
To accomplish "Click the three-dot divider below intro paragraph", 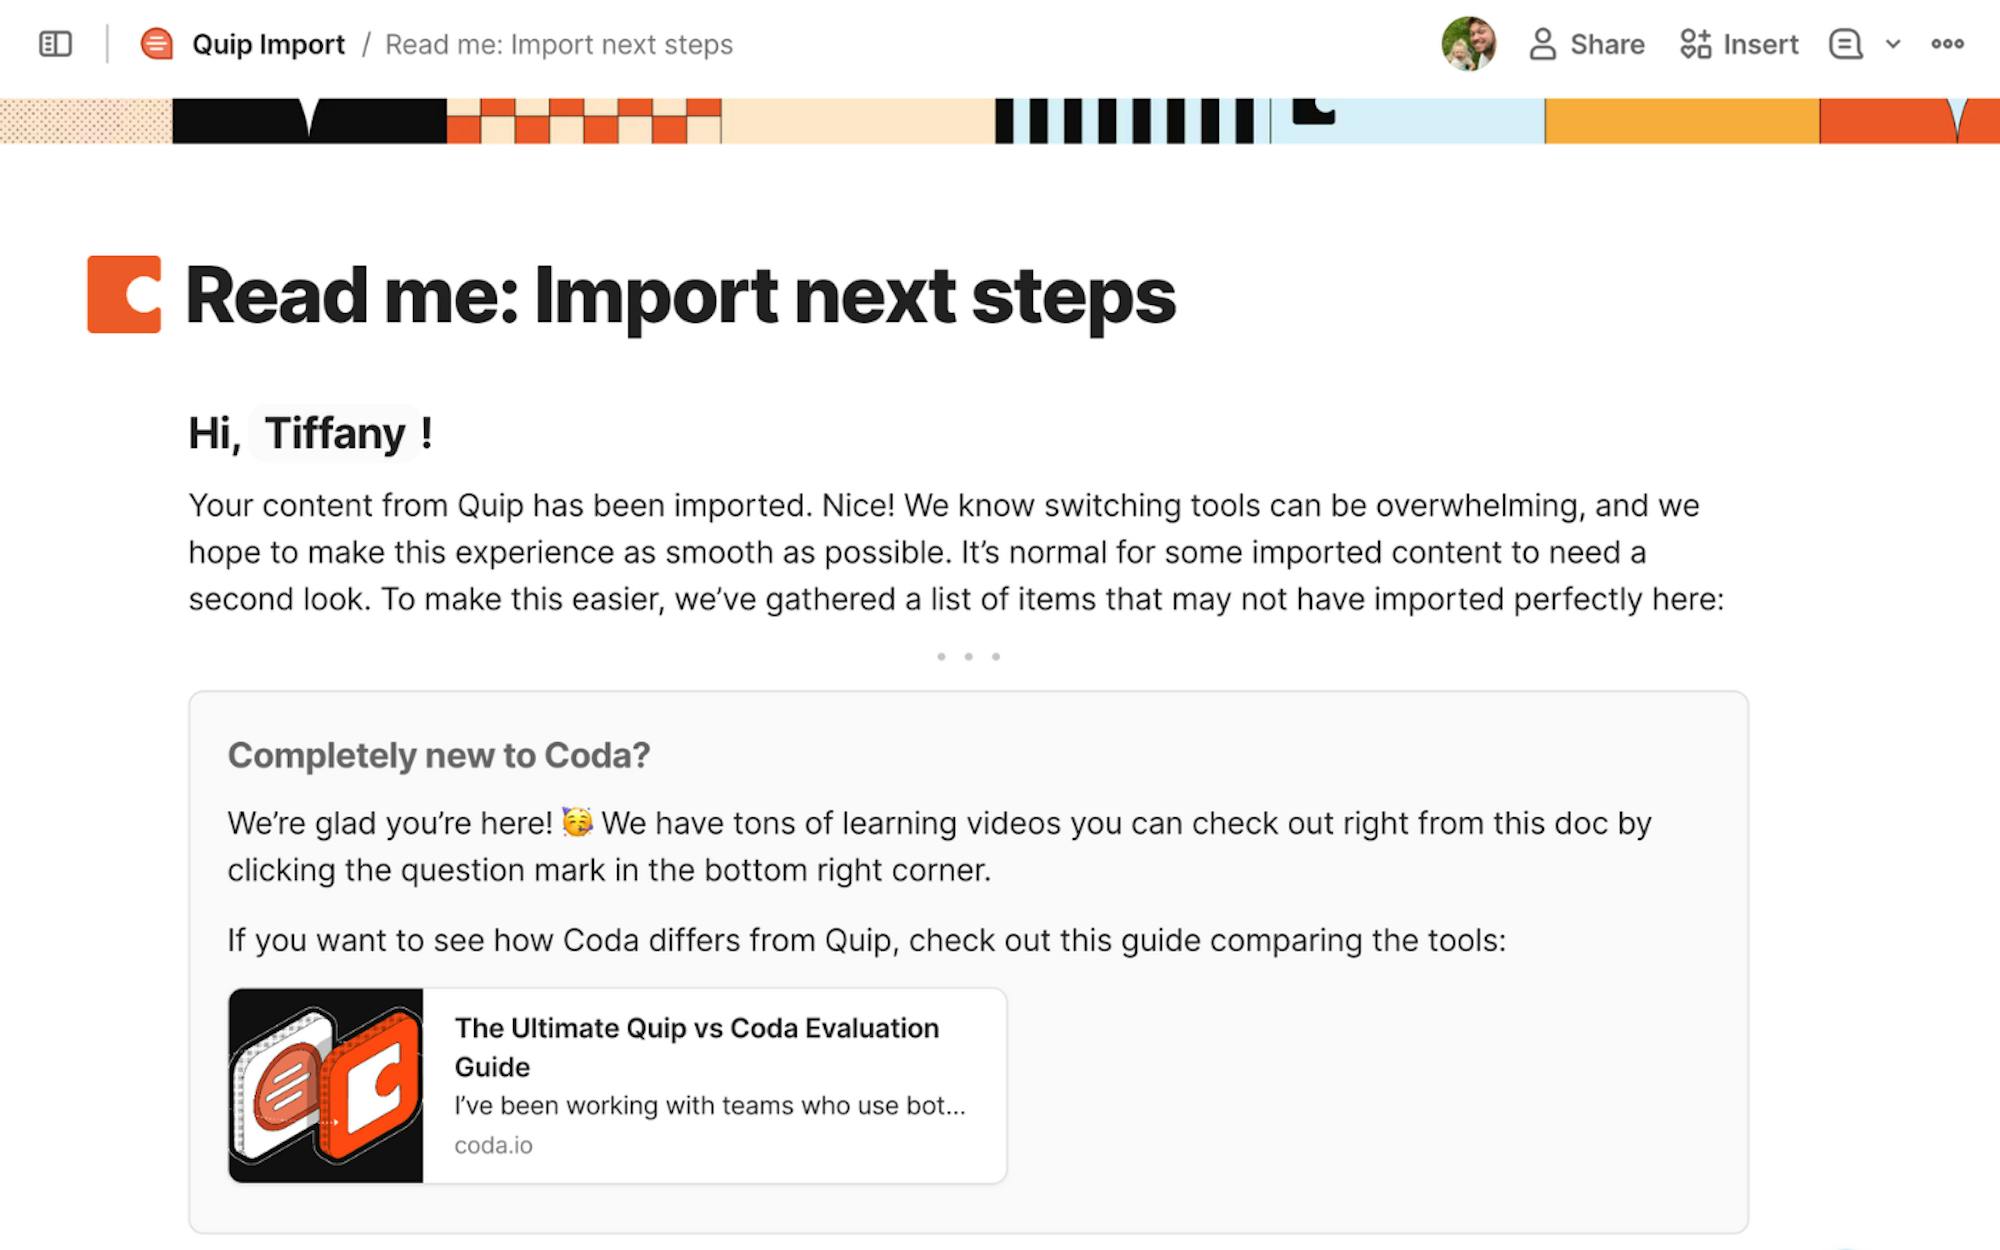I will click(x=968, y=657).
